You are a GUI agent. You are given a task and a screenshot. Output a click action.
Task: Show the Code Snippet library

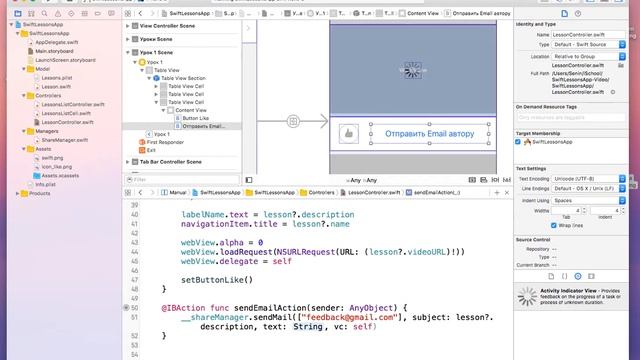[x=564, y=276]
